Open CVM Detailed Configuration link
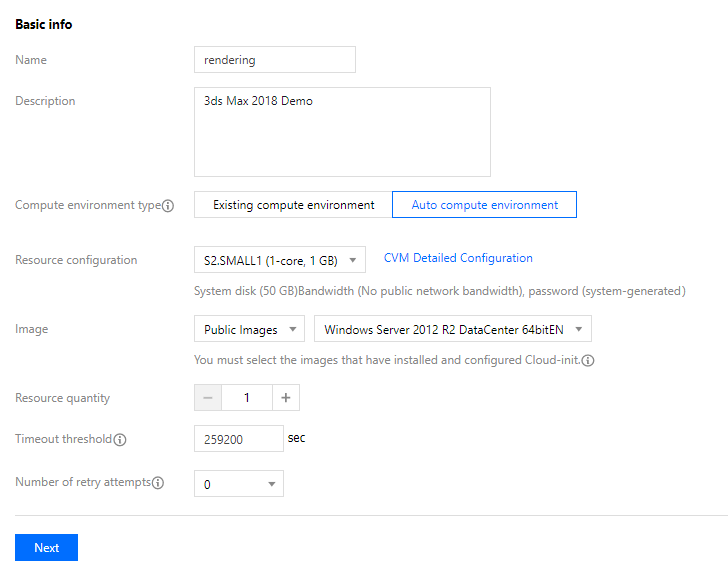 [458, 258]
